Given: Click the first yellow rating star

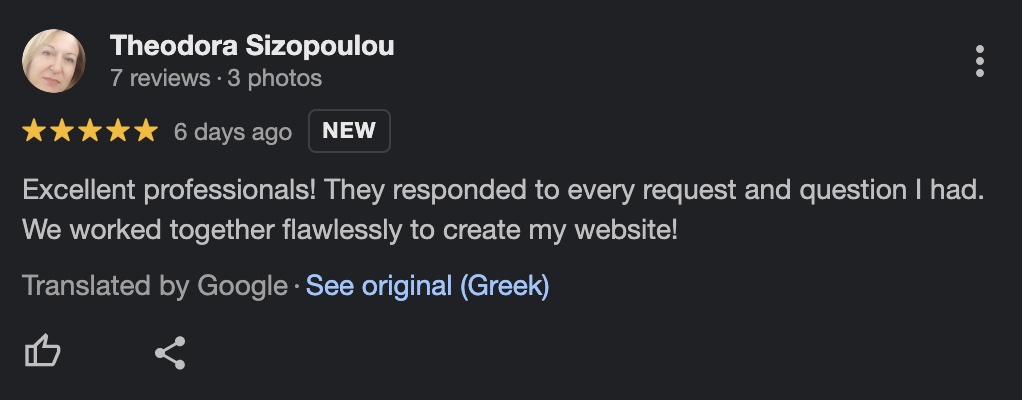Looking at the screenshot, I should 35,131.
